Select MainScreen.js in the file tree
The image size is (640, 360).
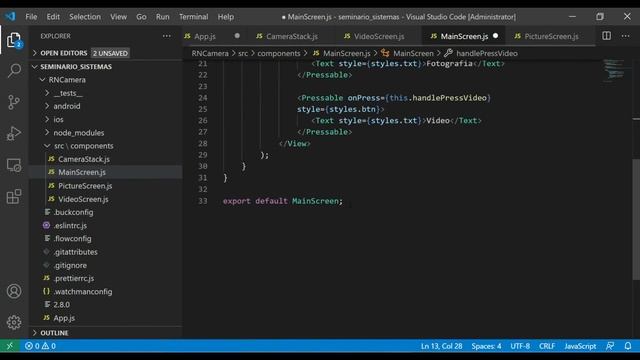coord(82,172)
